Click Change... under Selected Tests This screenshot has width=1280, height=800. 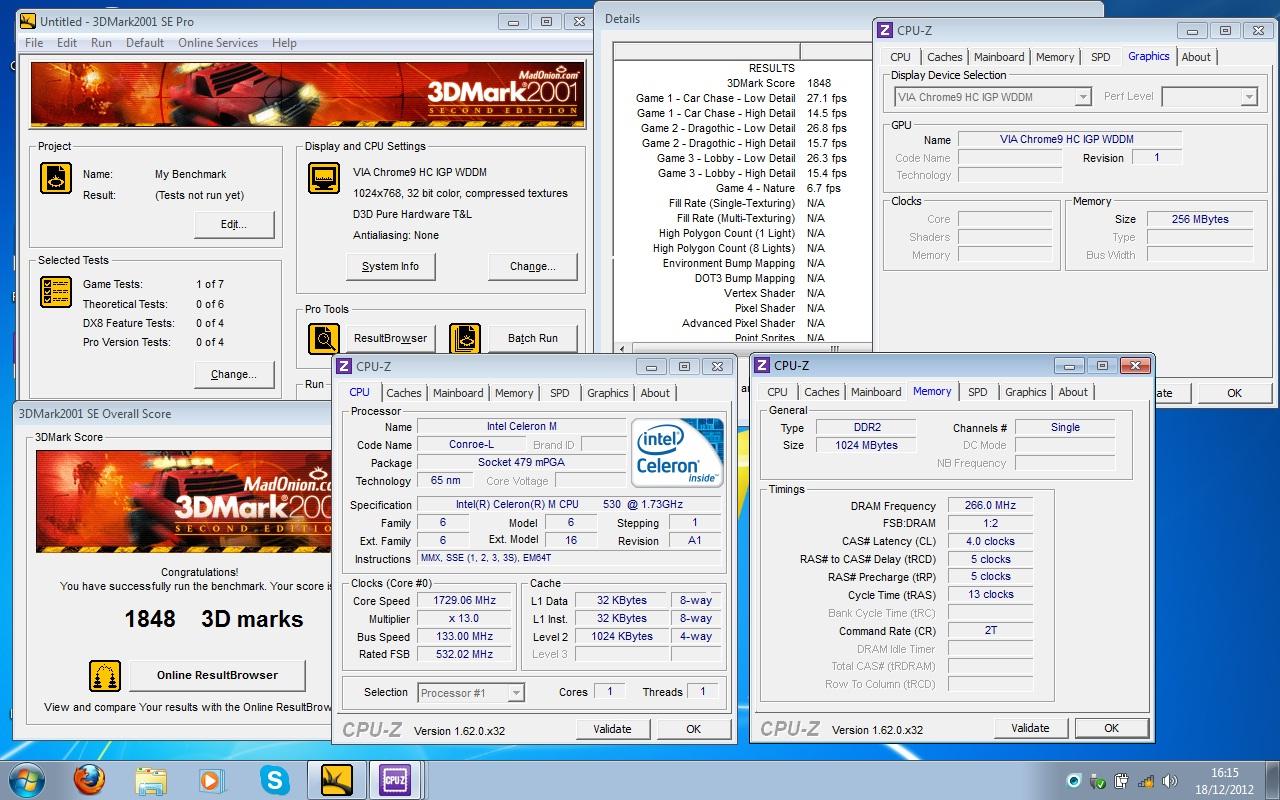[234, 374]
